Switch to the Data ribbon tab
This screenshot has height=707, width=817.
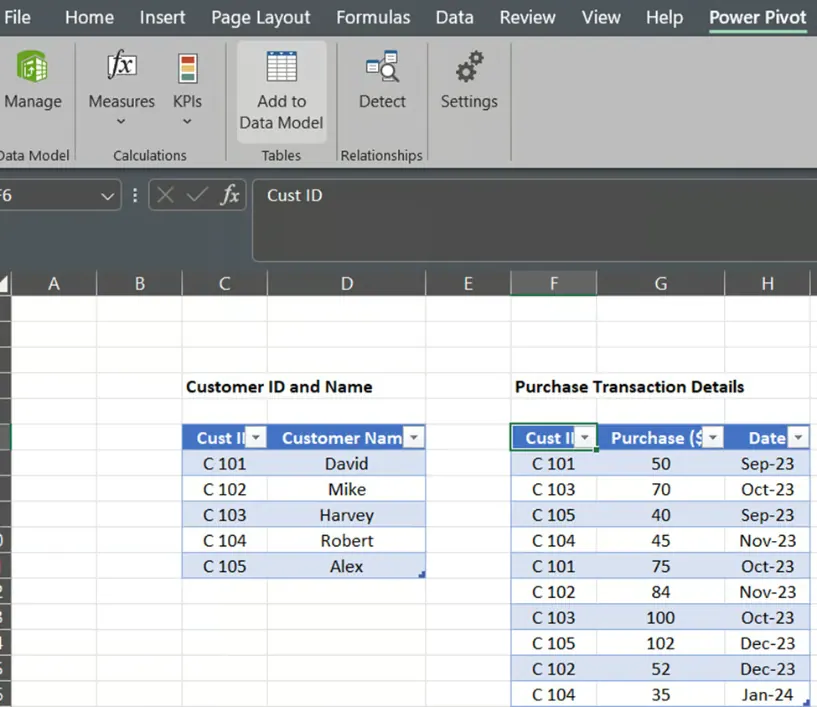(x=454, y=17)
